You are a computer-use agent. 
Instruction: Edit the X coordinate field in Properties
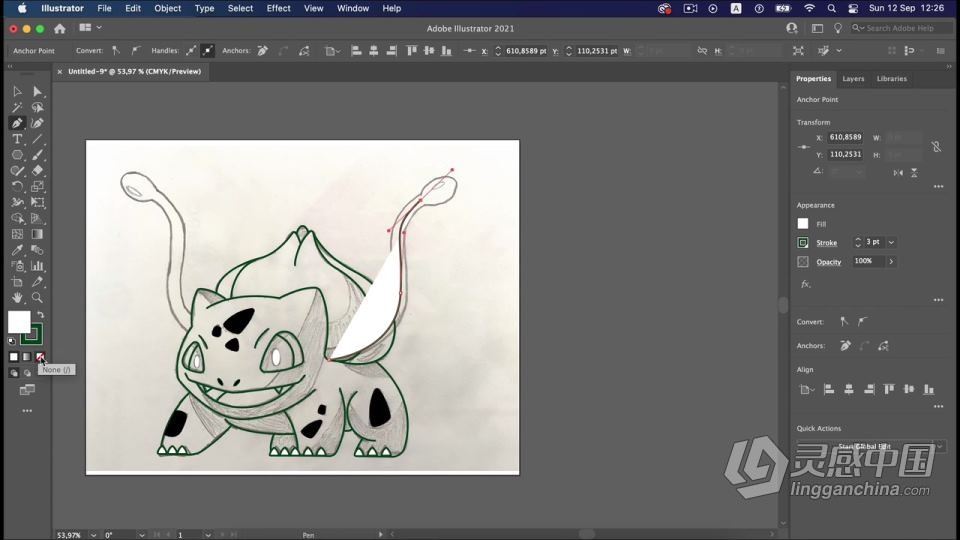(845, 137)
